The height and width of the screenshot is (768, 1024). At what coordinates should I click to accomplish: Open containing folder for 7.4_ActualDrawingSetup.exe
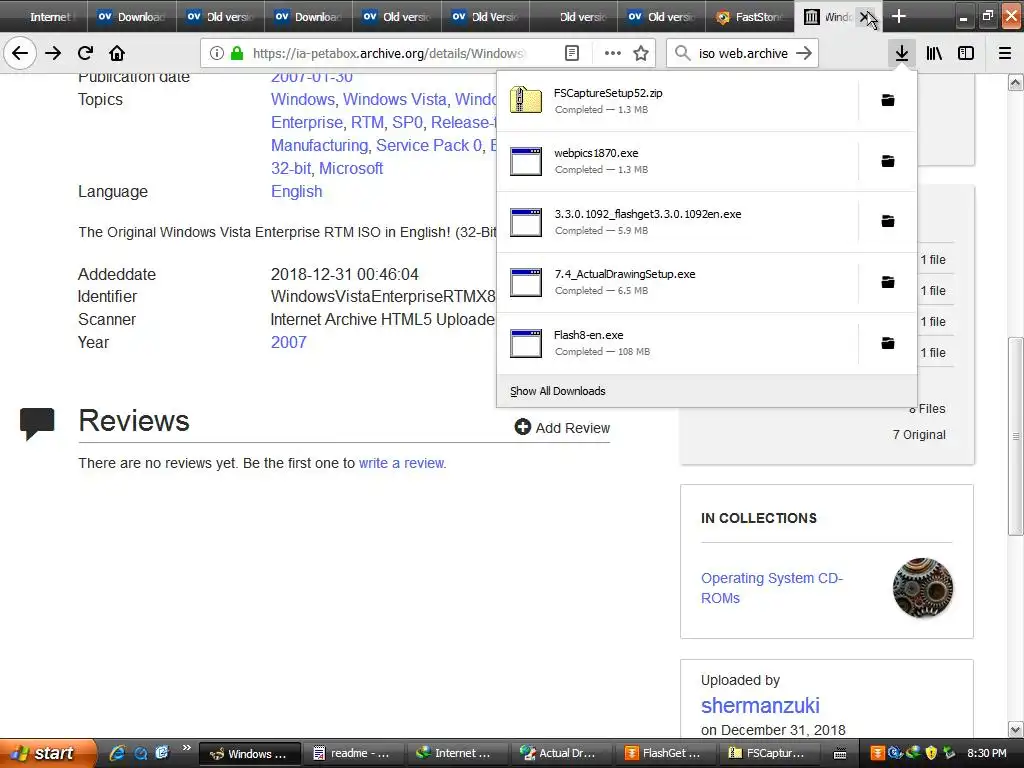(888, 282)
